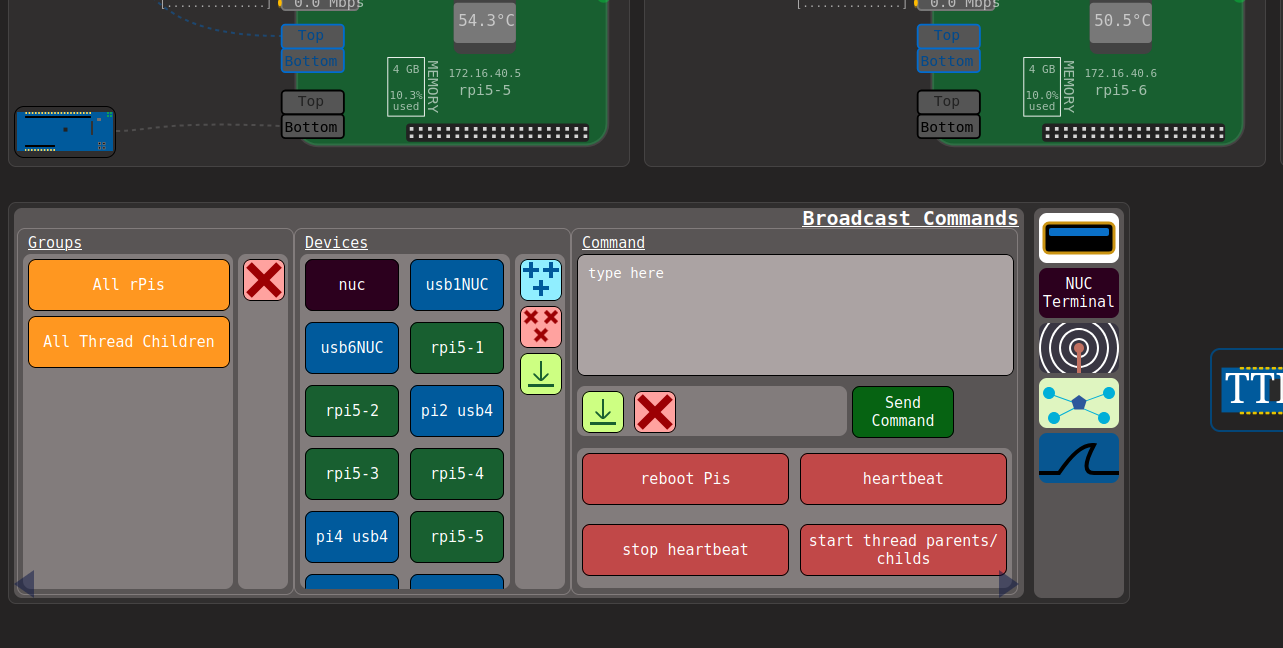Open NUC Terminal from sidebar
The image size is (1283, 648).
tap(1079, 293)
